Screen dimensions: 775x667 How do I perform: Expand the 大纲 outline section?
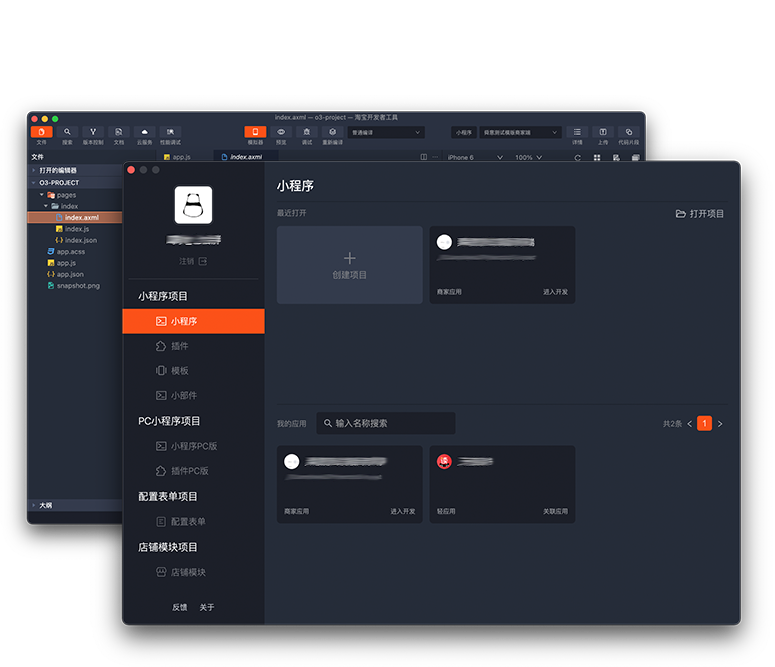pos(75,505)
